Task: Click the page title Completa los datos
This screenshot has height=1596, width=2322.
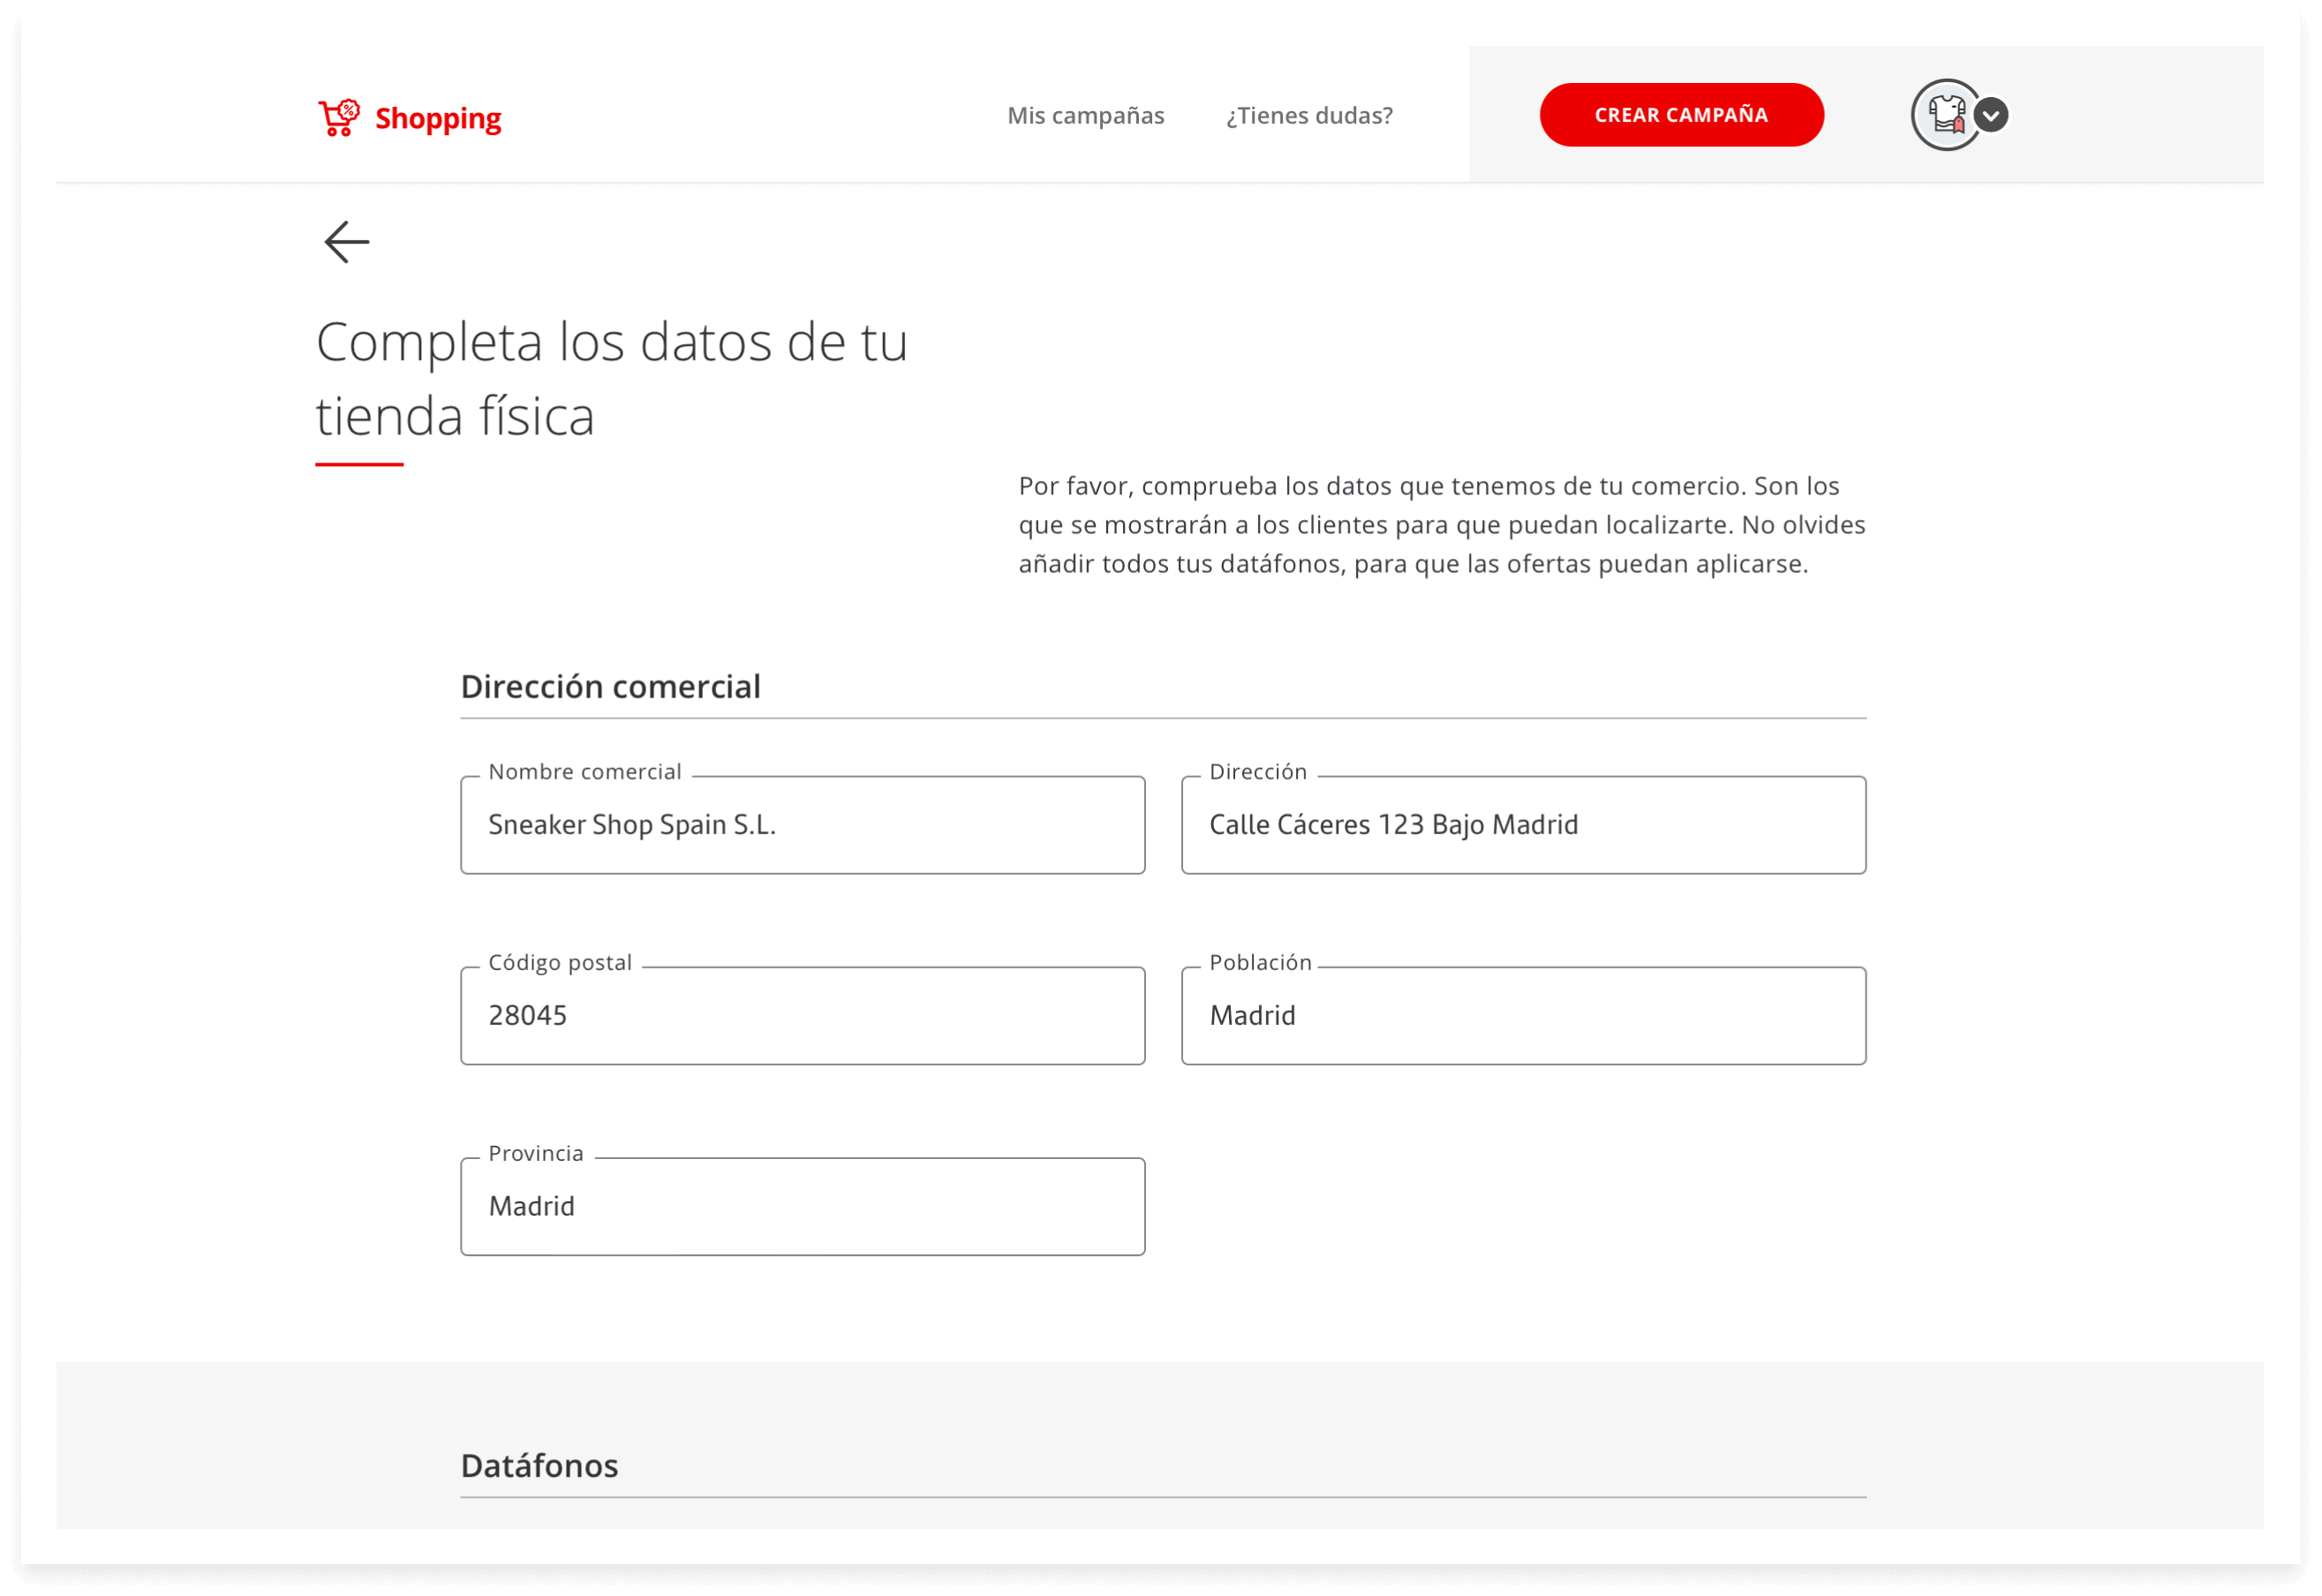Action: tap(611, 379)
